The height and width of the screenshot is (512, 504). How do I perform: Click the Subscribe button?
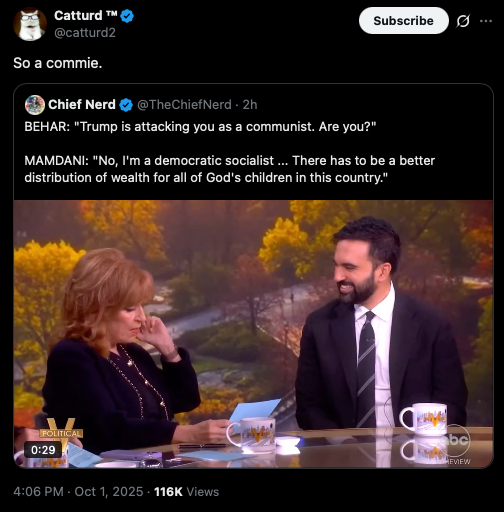tap(403, 21)
